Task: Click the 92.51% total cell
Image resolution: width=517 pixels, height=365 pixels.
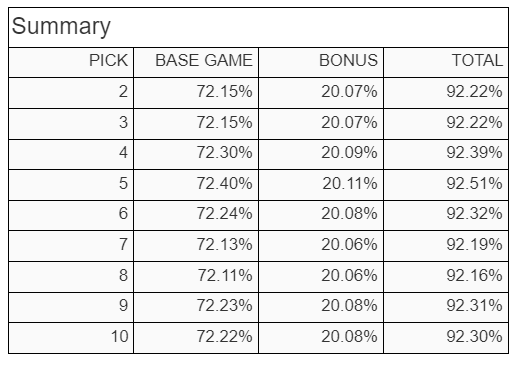Action: point(446,185)
